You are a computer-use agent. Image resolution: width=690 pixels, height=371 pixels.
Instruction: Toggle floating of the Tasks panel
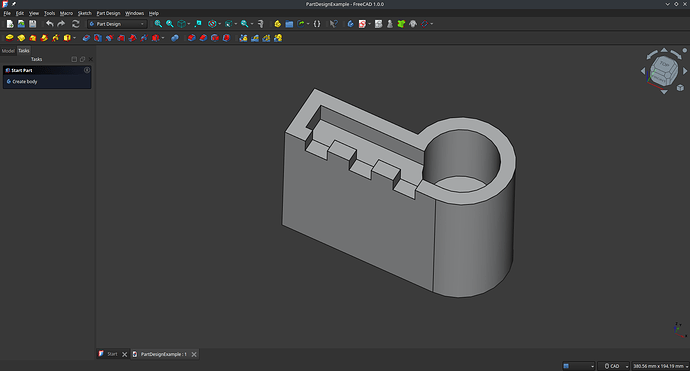point(82,59)
